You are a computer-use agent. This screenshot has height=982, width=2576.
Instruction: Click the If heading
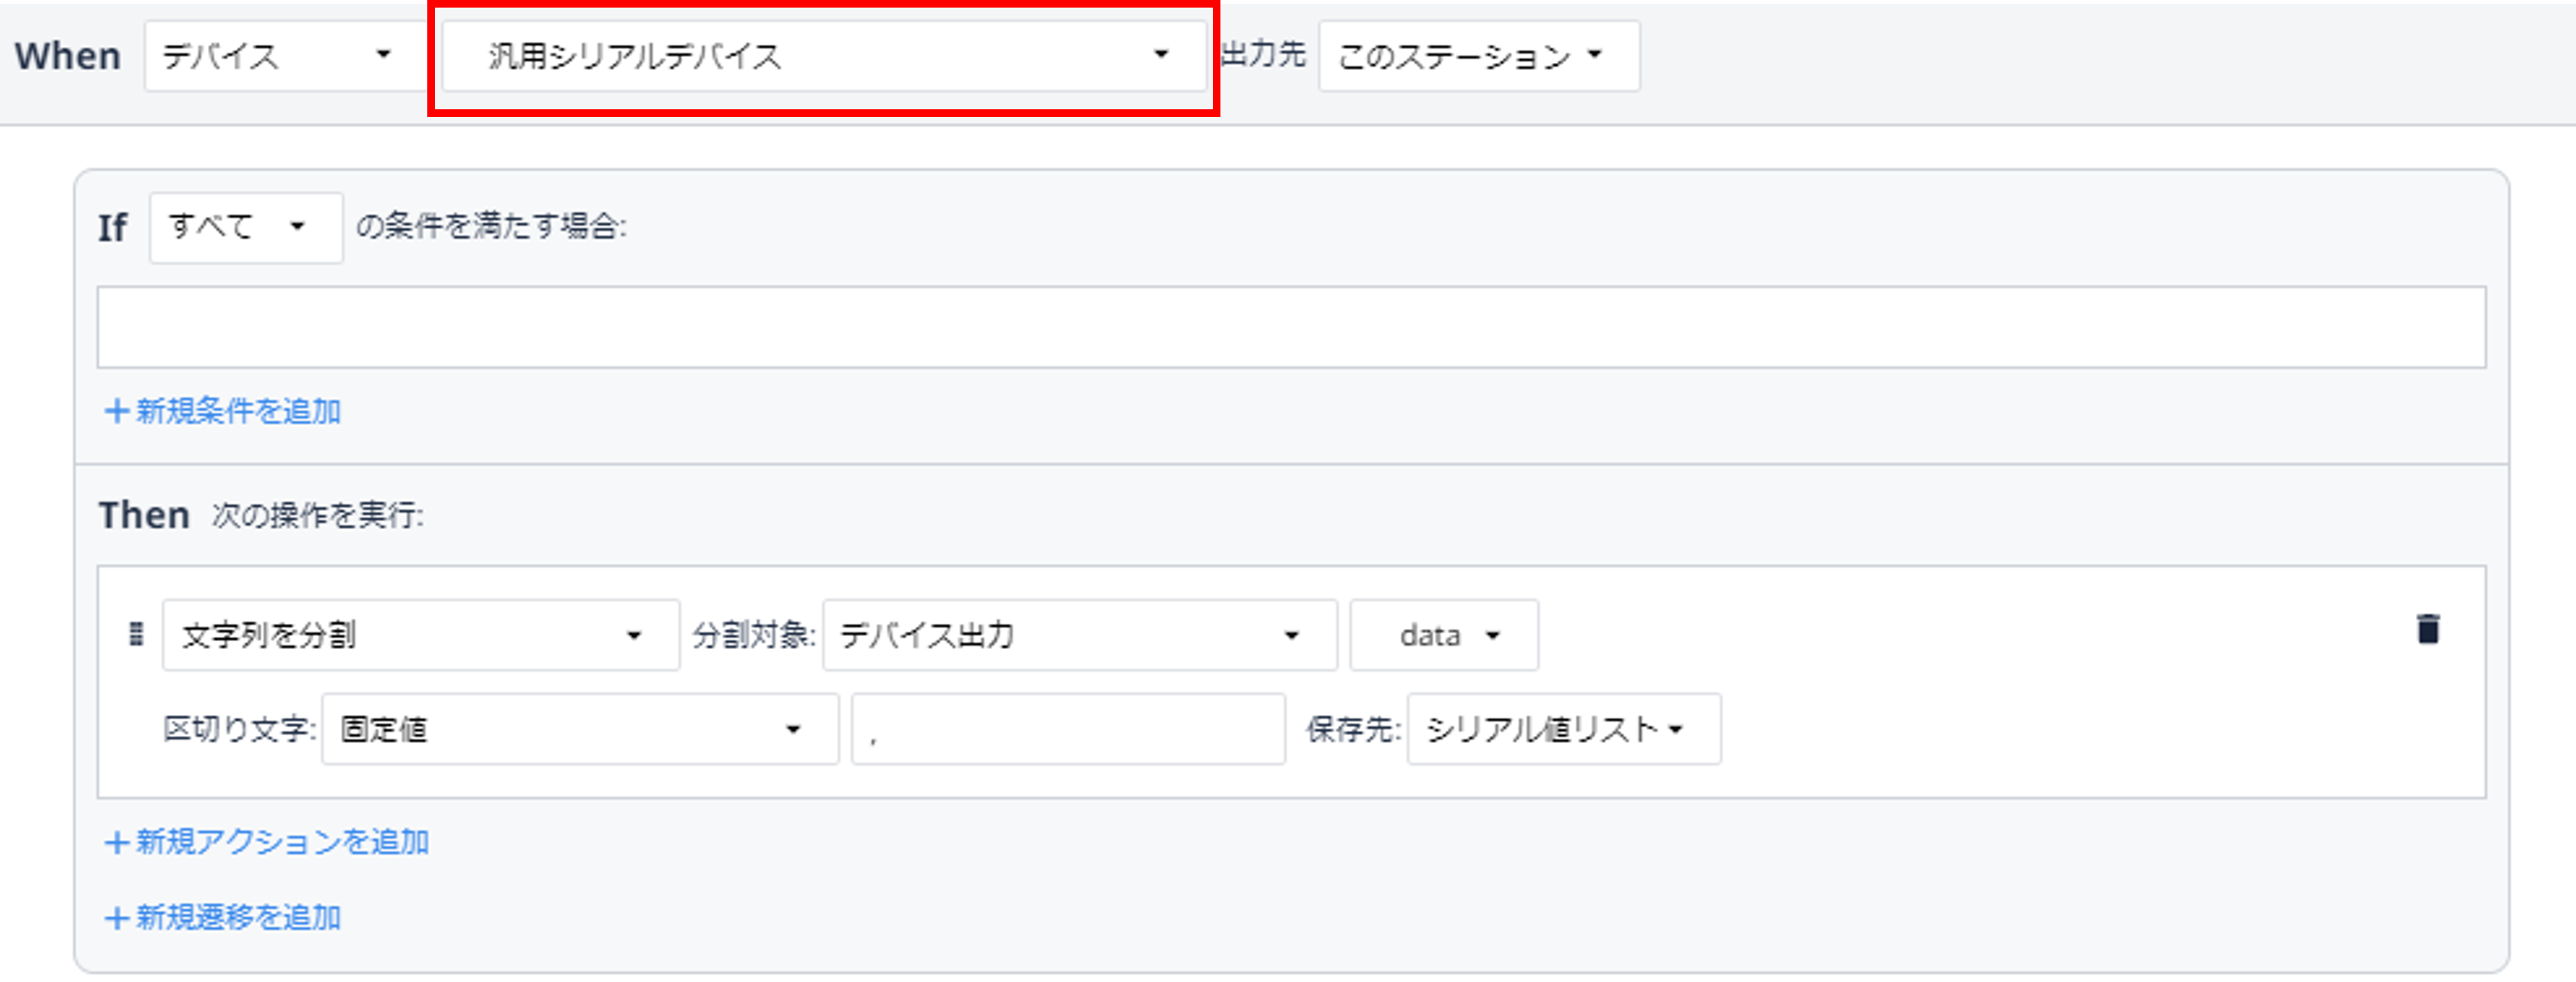112,228
